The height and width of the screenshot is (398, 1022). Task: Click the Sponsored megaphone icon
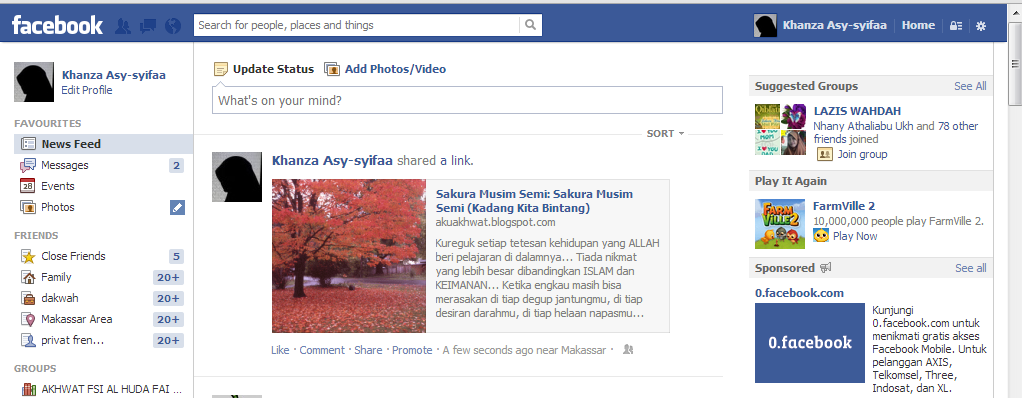(x=825, y=268)
